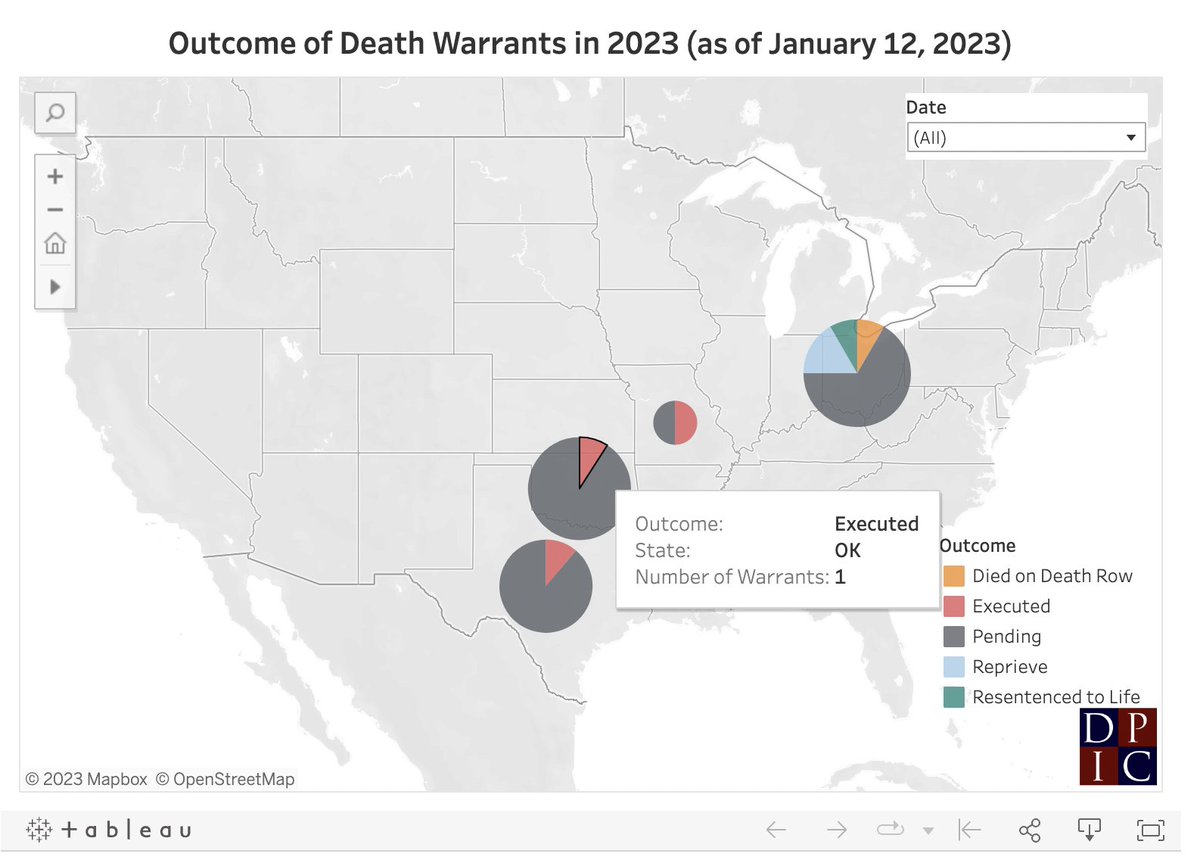The width and height of the screenshot is (1200, 863).
Task: Open the Date filter dropdown
Action: (1132, 137)
